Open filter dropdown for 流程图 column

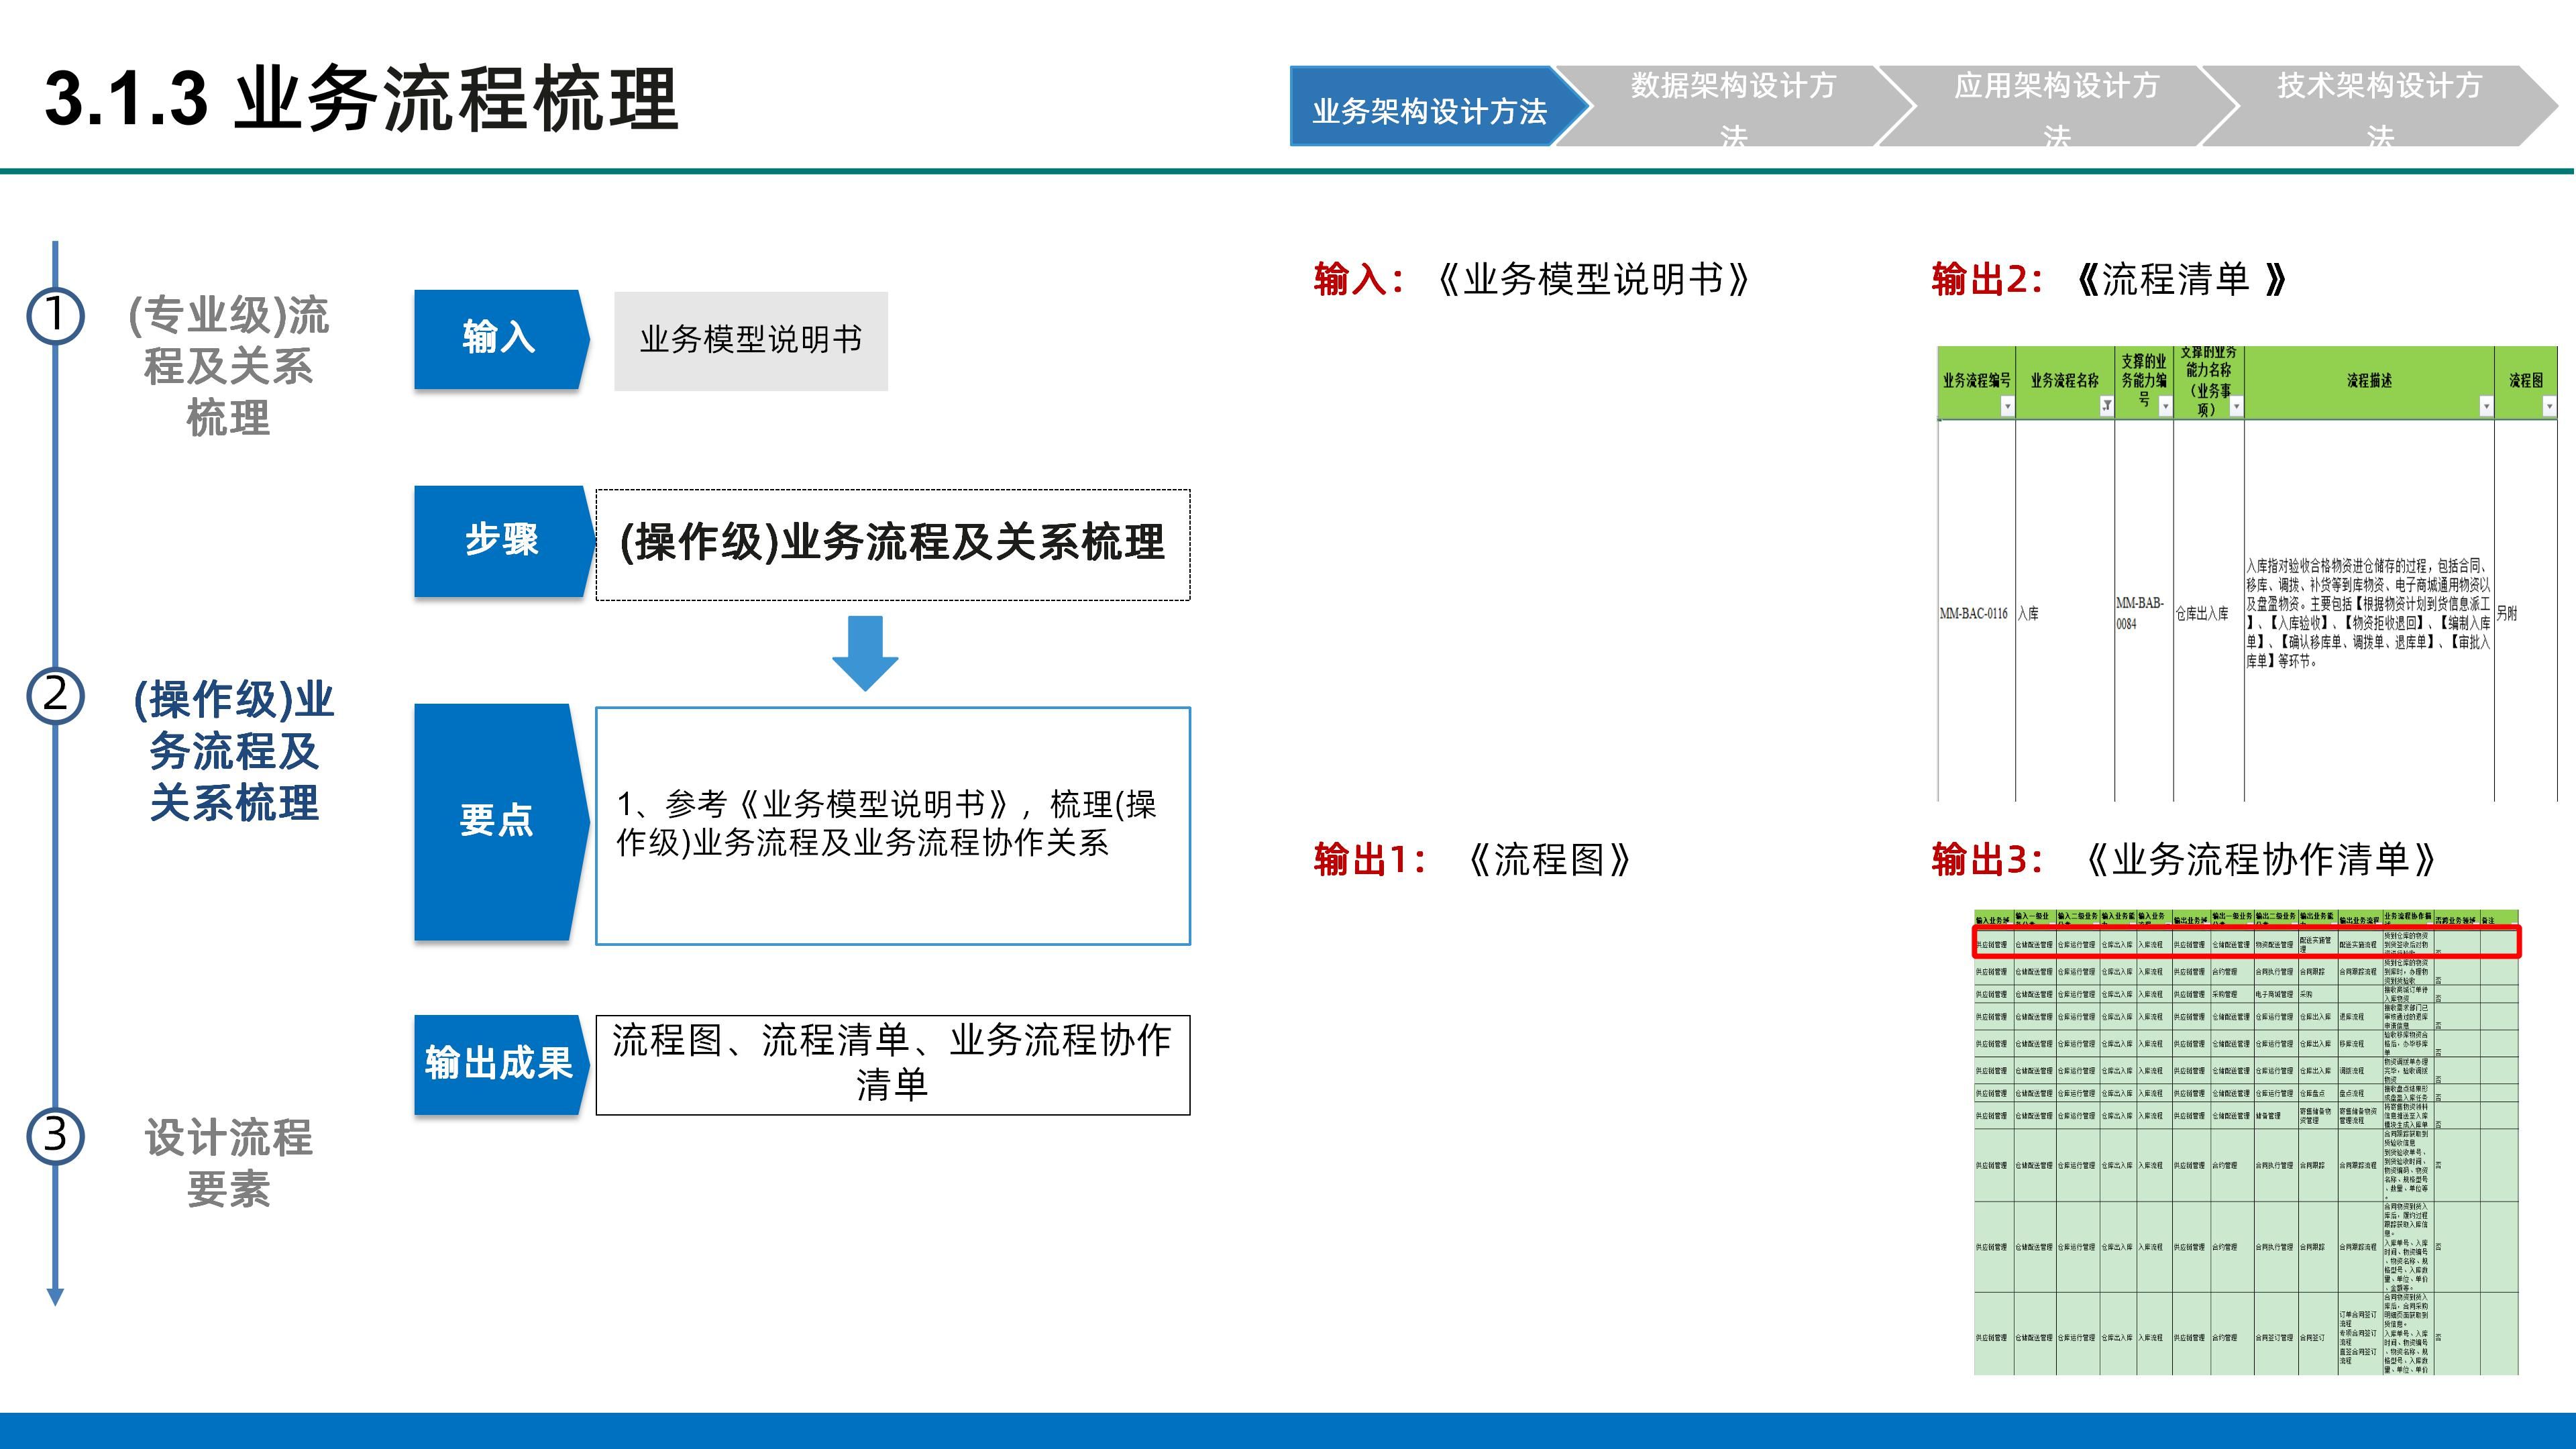[2549, 406]
